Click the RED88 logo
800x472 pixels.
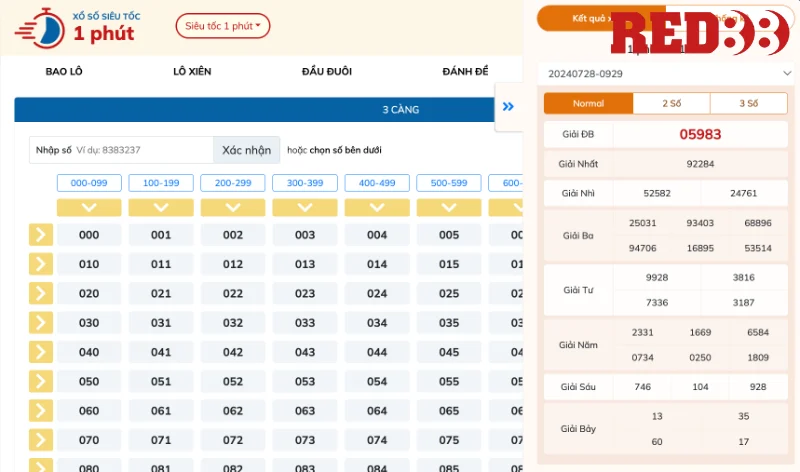coord(698,35)
